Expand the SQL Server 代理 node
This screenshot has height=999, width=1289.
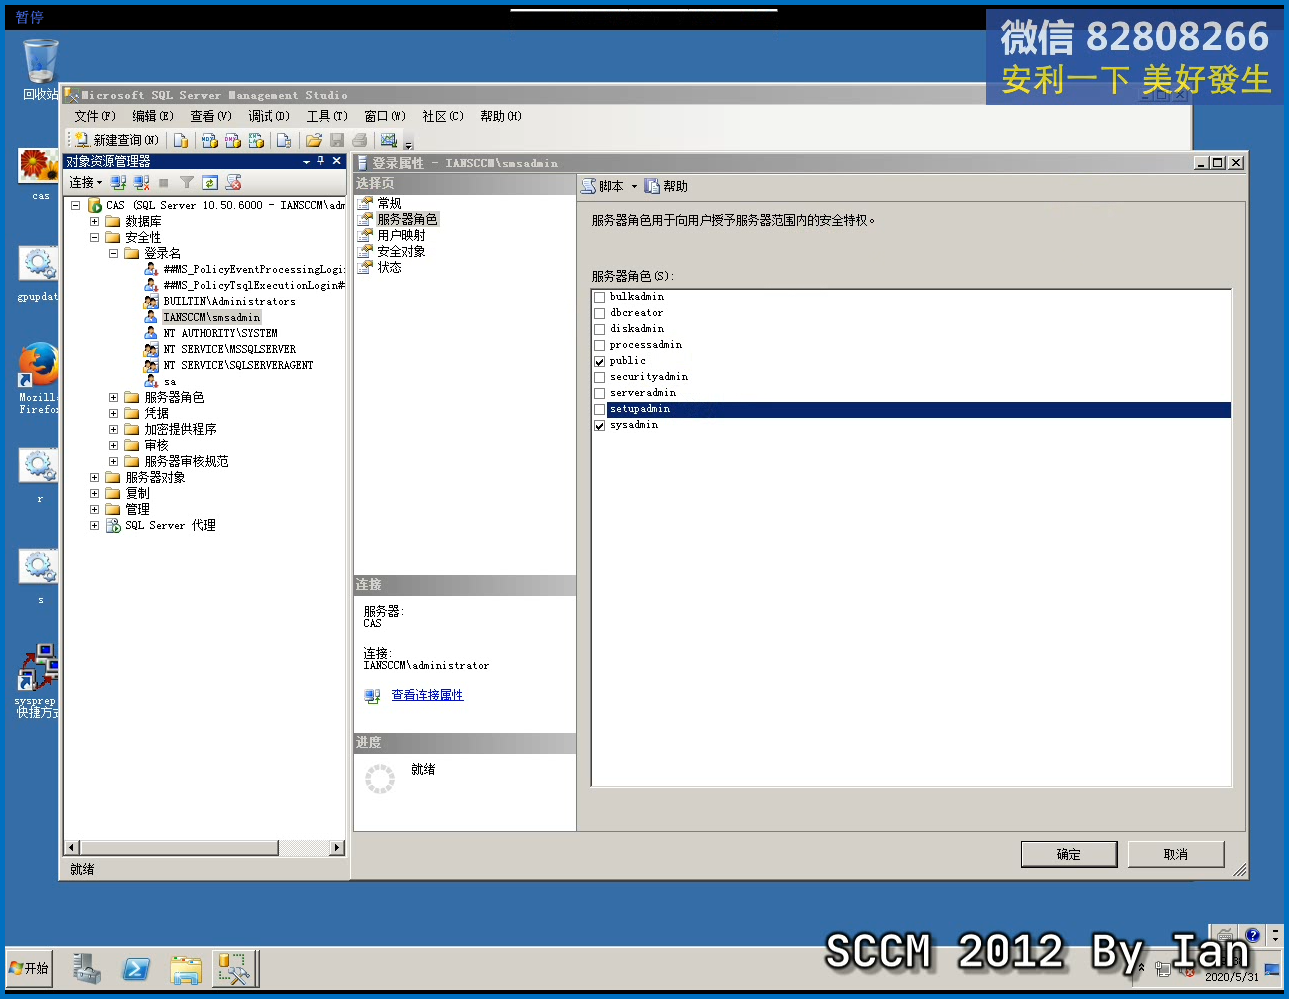pyautogui.click(x=94, y=525)
